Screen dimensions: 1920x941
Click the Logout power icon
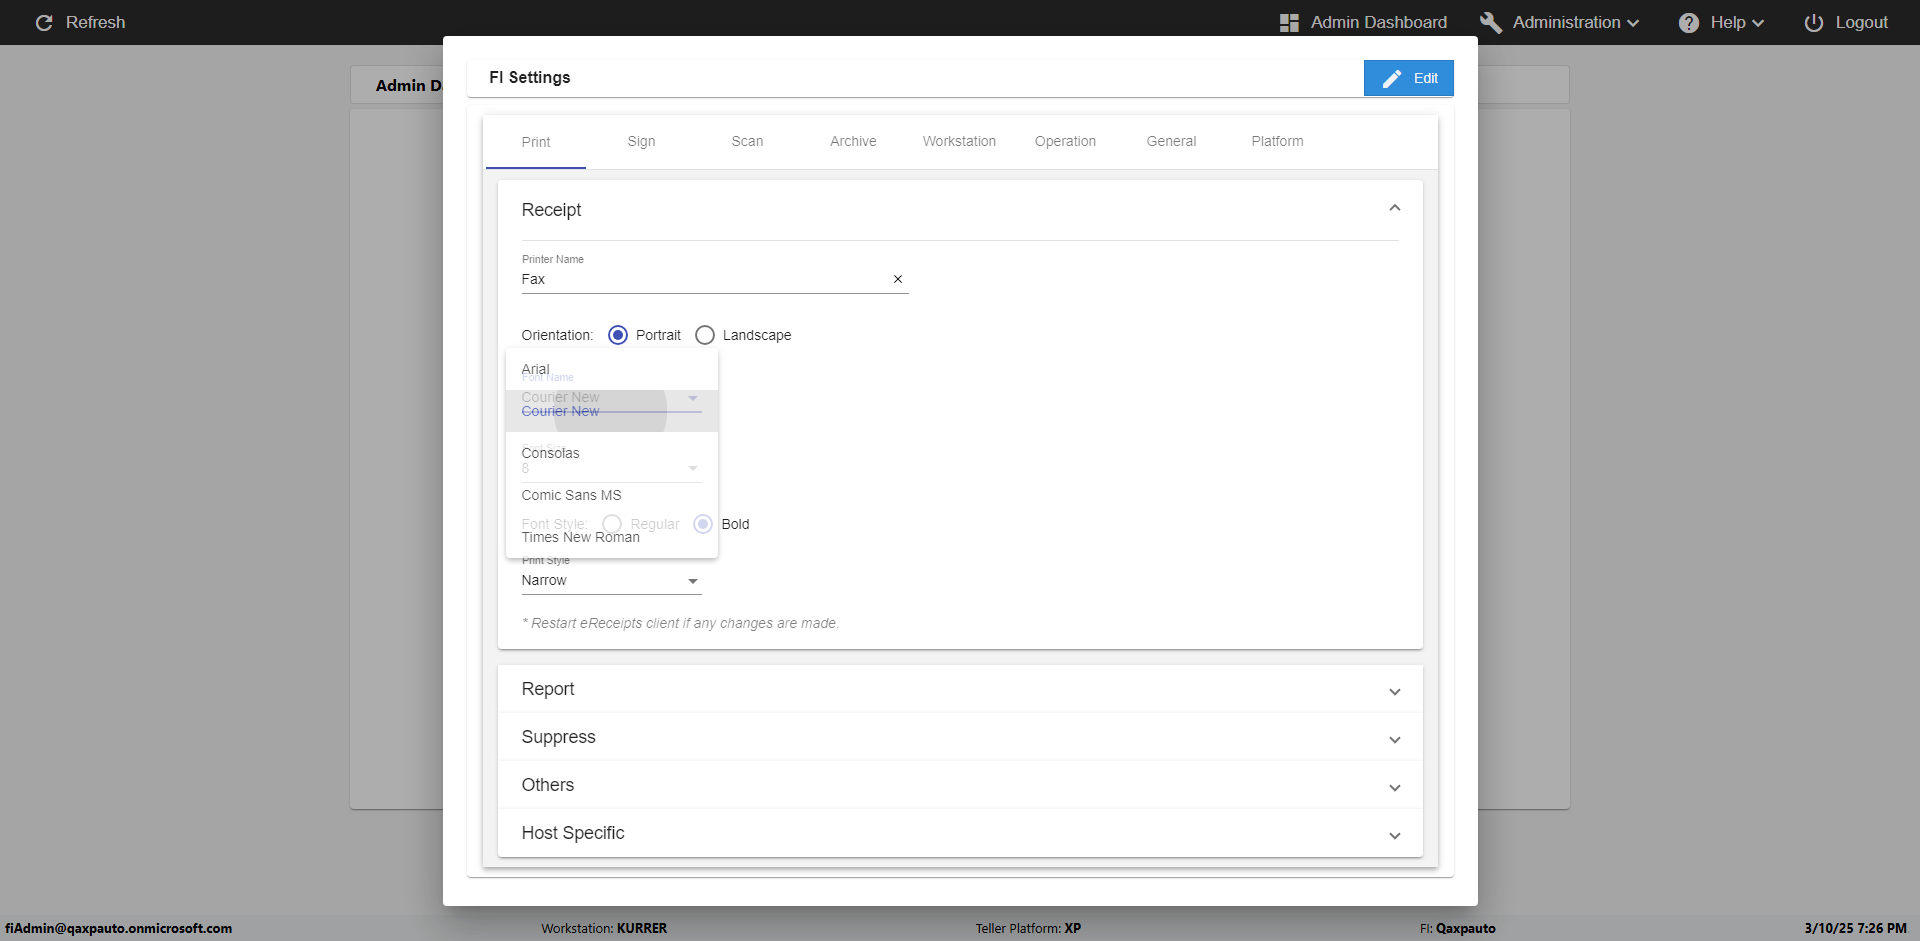1813,22
